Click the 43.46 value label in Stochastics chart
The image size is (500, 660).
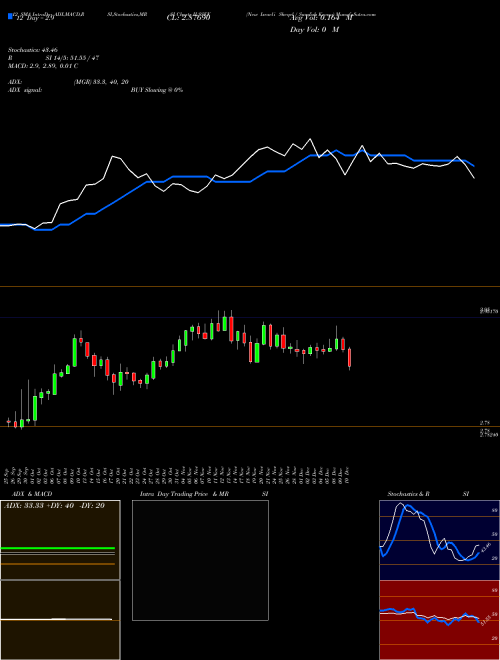click(485, 548)
